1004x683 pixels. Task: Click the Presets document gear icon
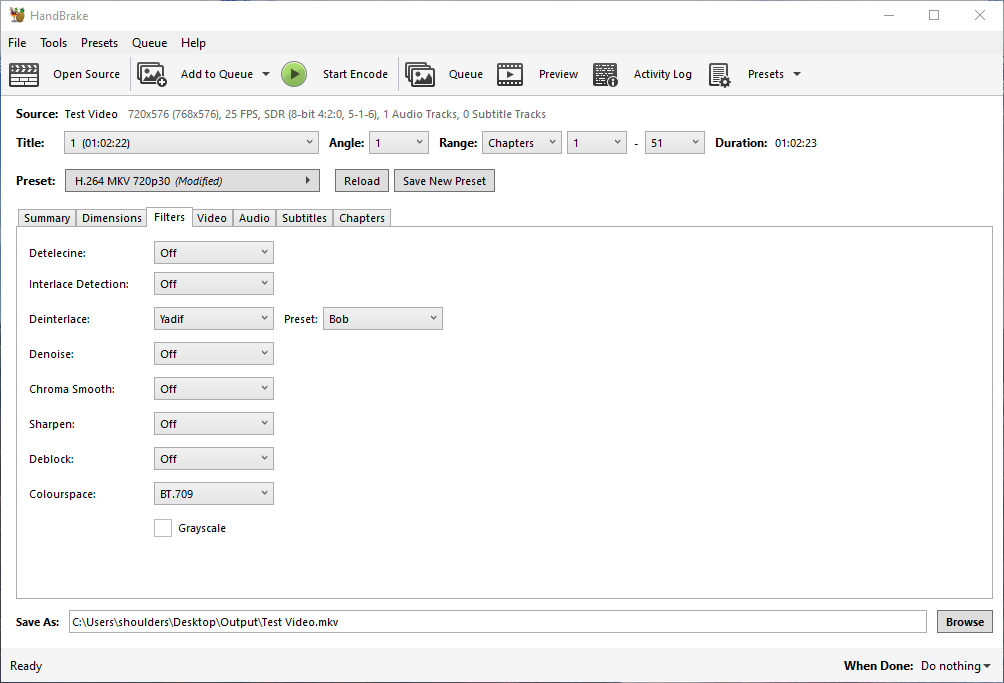[x=720, y=75]
